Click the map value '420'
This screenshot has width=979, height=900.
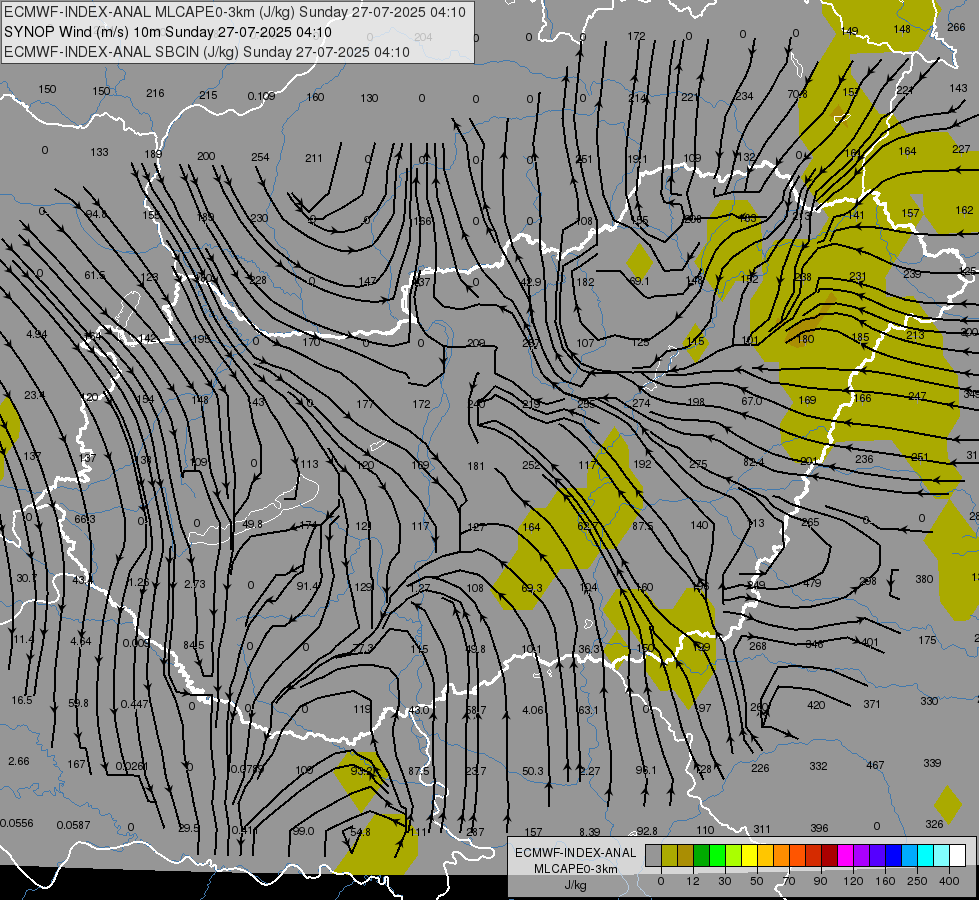816,705
